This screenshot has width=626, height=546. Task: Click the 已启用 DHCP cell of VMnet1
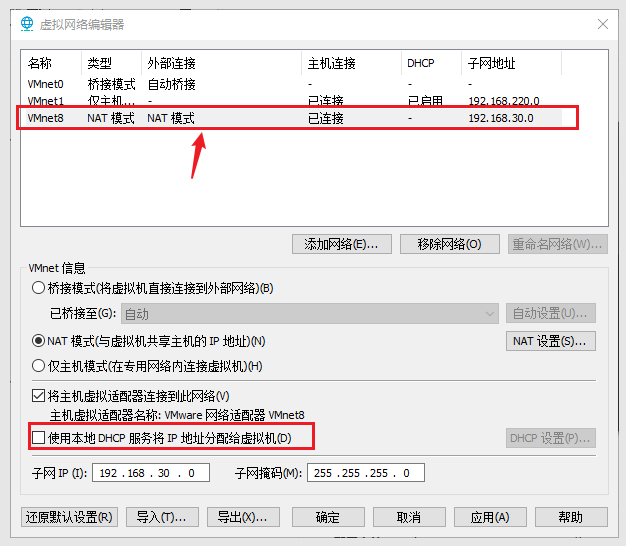425,101
